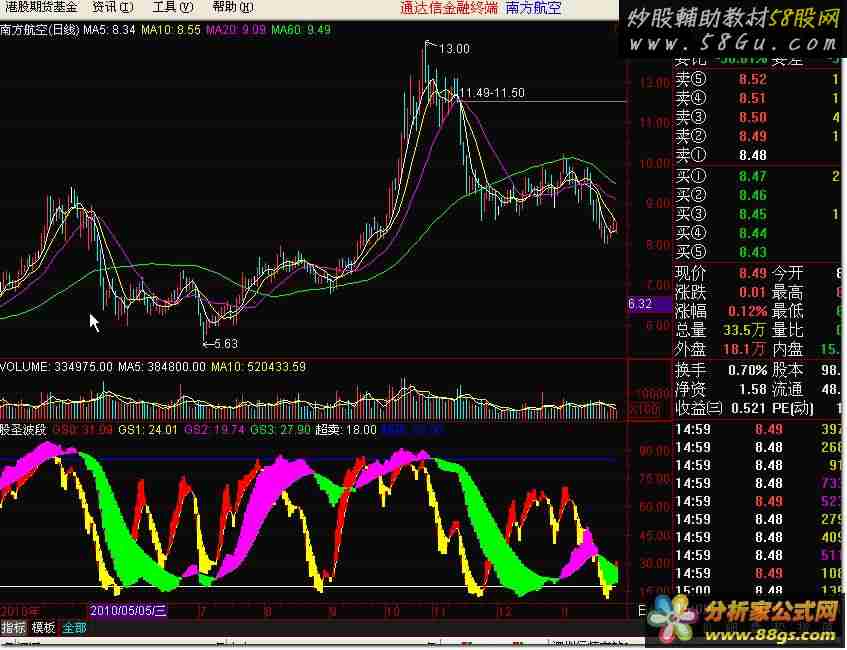Image resolution: width=847 pixels, height=650 pixels.
Task: Select the 卖⑤ 8.52 ask row
Action: point(757,79)
